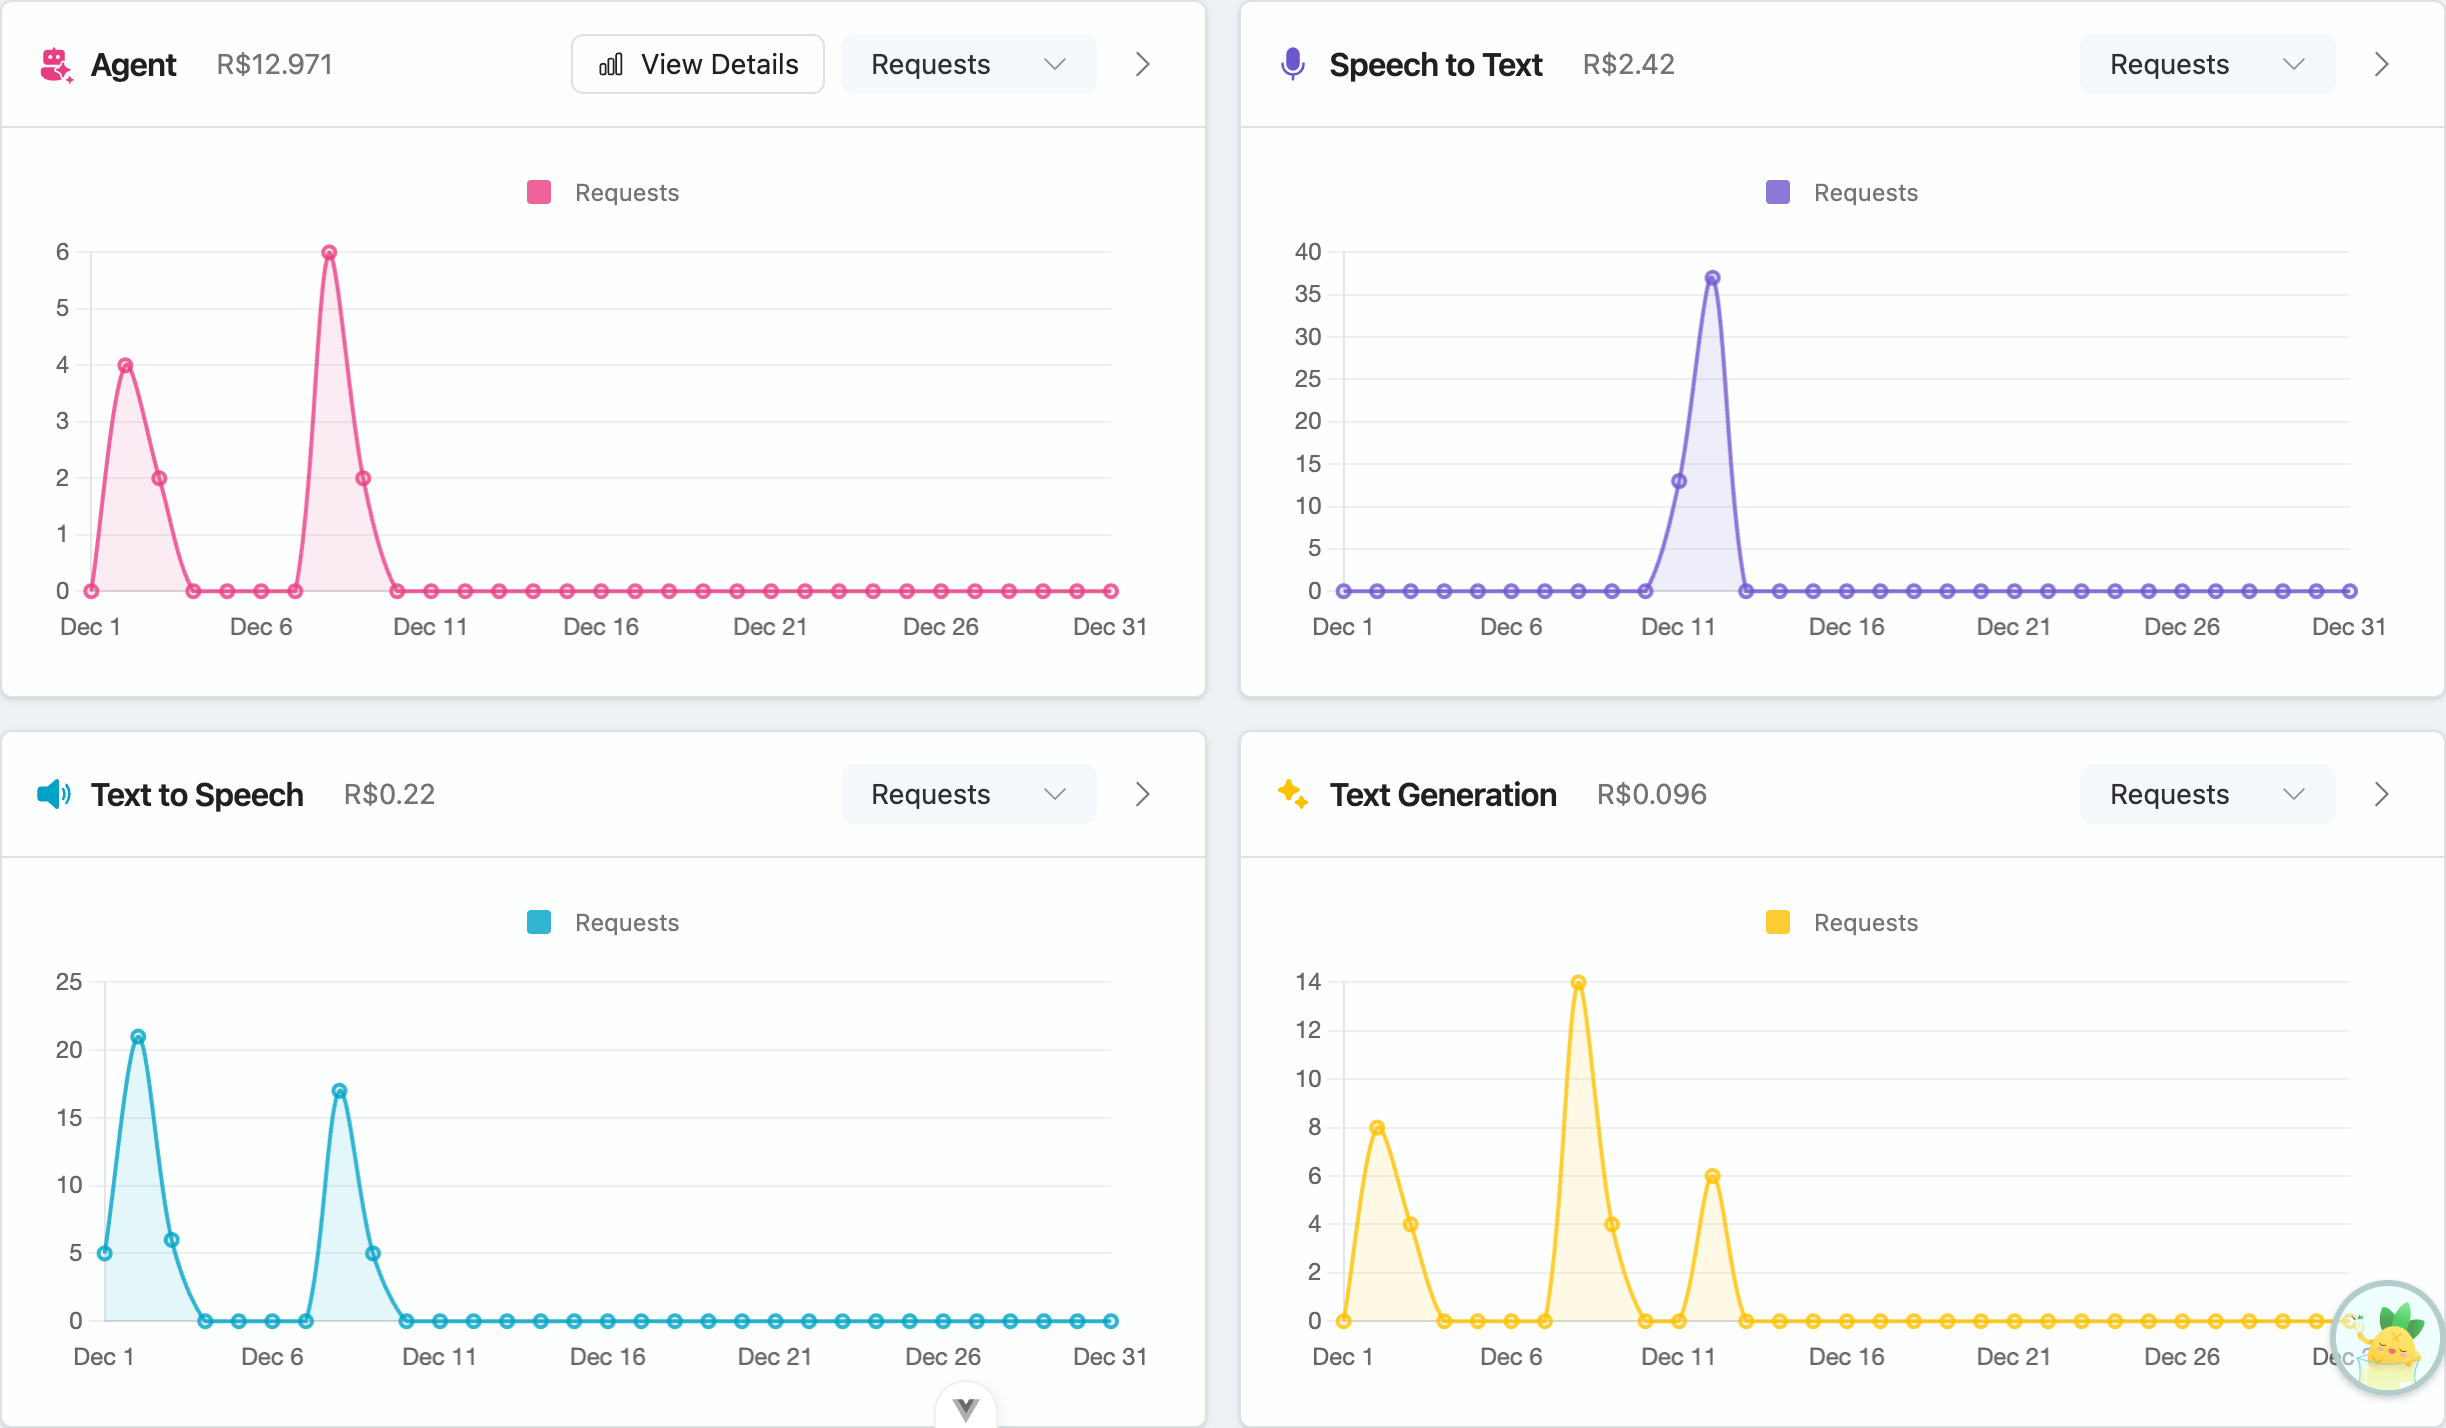Viewport: 2446px width, 1428px height.
Task: Go to Speech to Text details arrow
Action: [2382, 65]
